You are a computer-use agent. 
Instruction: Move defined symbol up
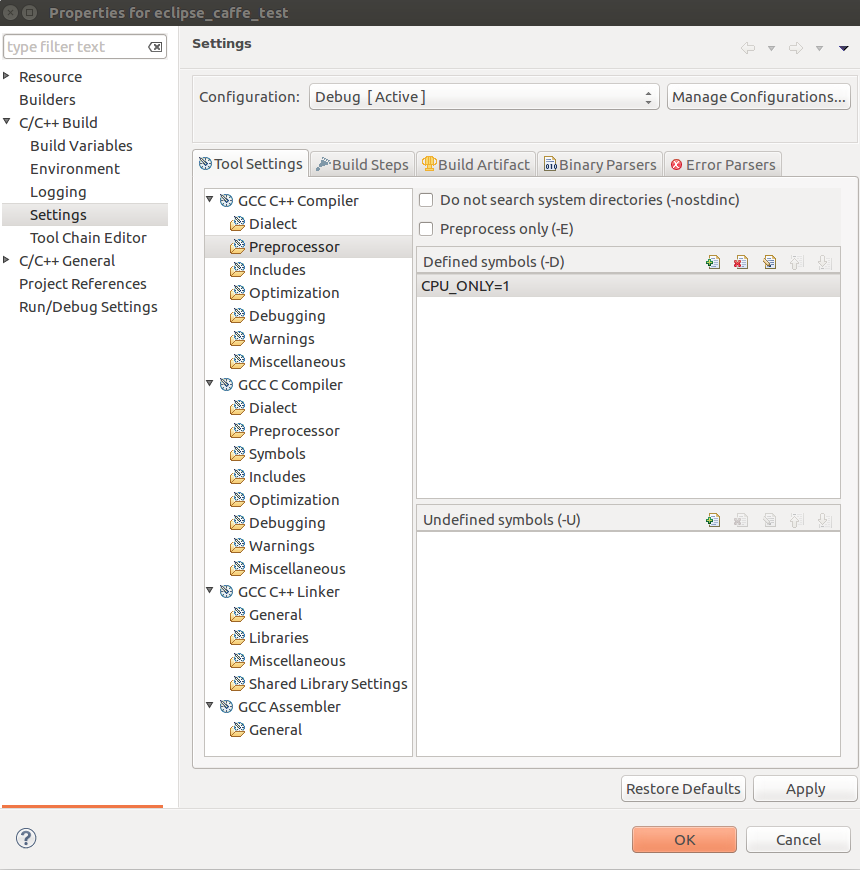click(x=797, y=262)
